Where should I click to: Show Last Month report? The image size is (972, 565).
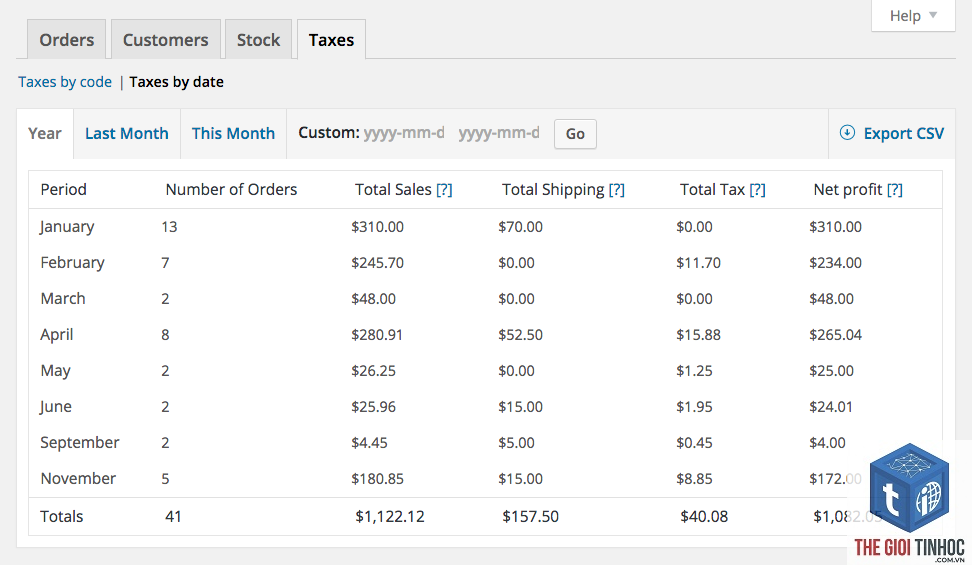coord(126,133)
